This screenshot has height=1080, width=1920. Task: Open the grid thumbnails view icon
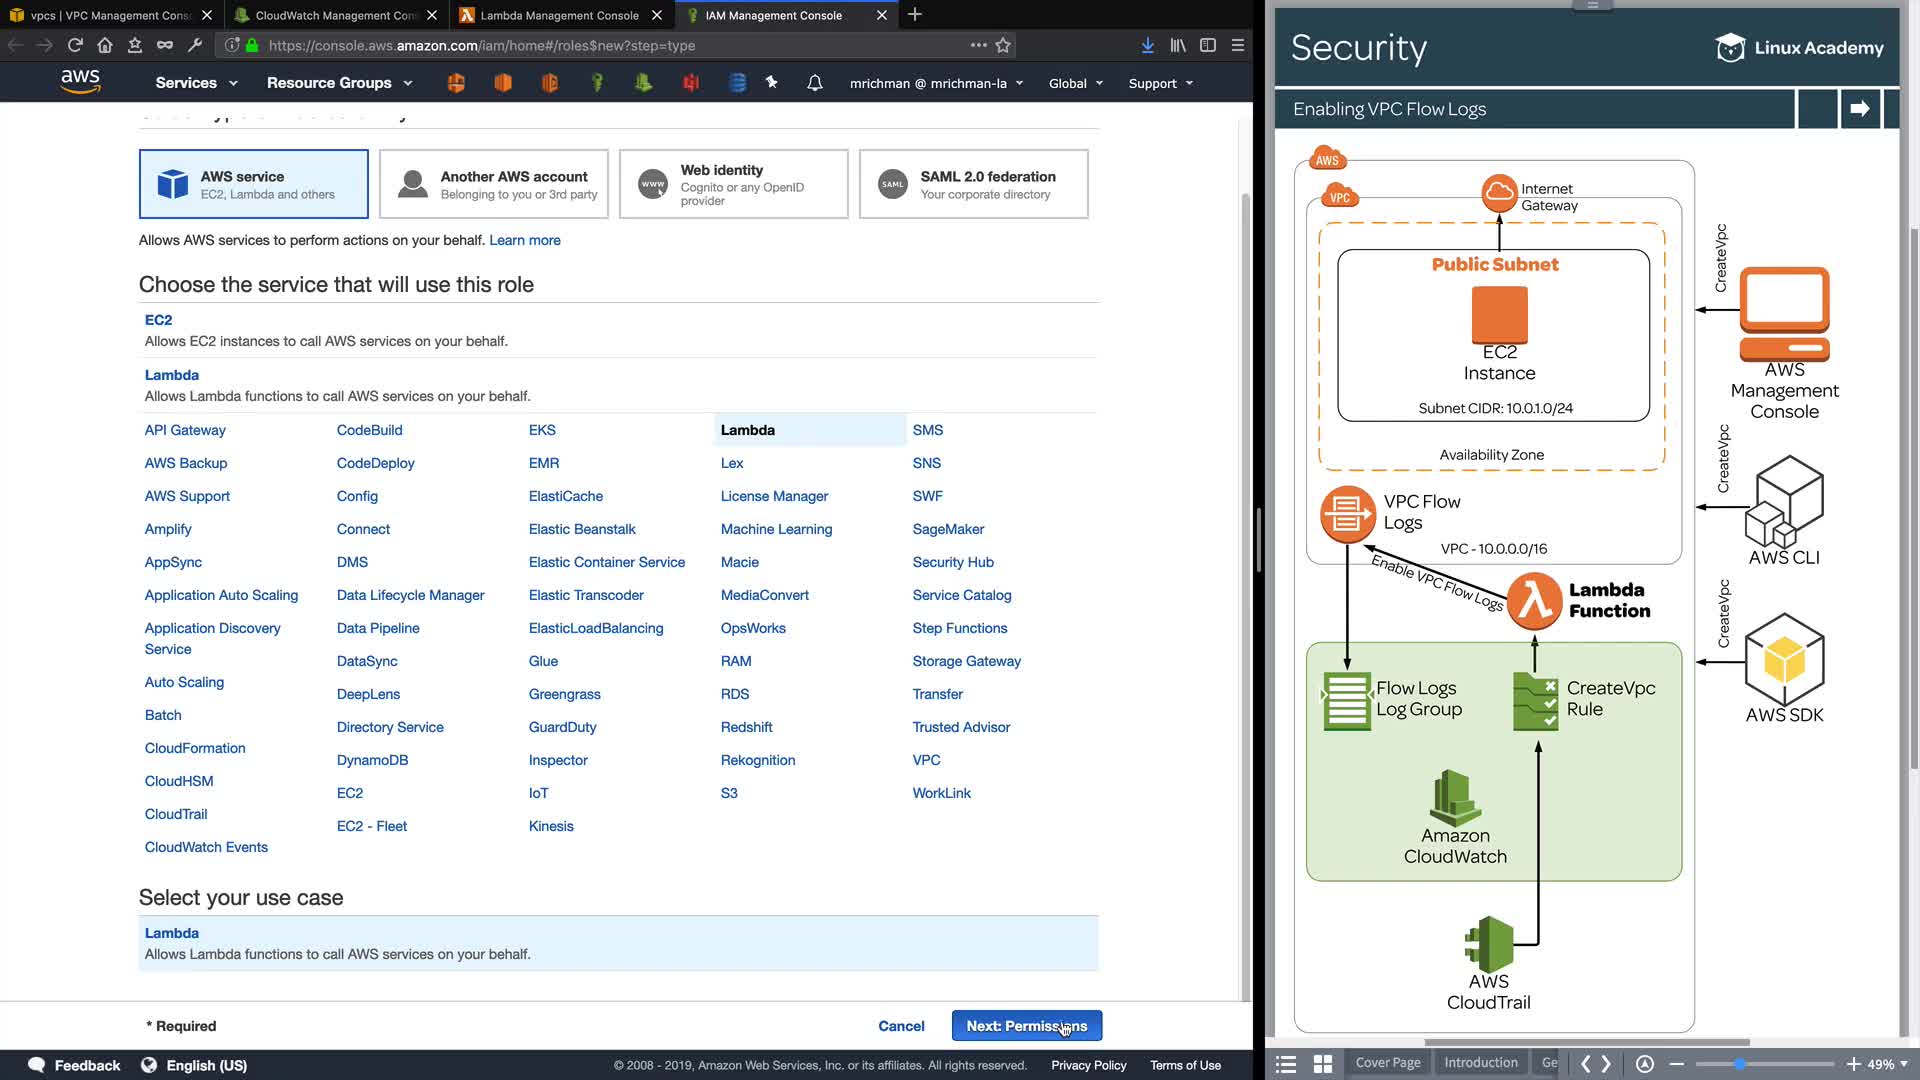click(1322, 1064)
